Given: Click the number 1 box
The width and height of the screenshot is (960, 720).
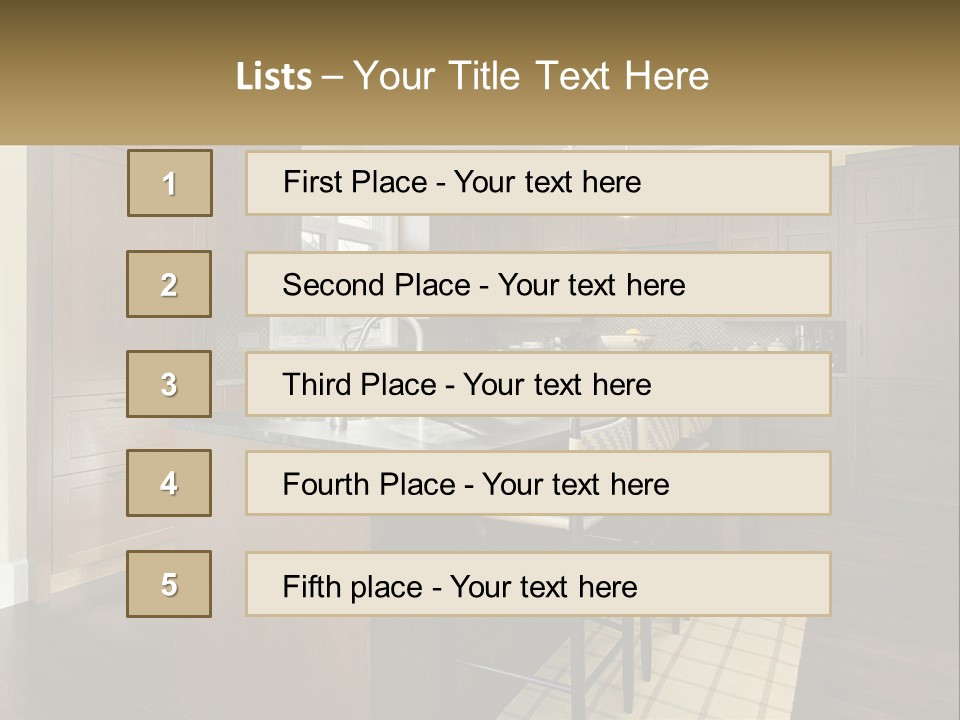Looking at the screenshot, I should (170, 183).
